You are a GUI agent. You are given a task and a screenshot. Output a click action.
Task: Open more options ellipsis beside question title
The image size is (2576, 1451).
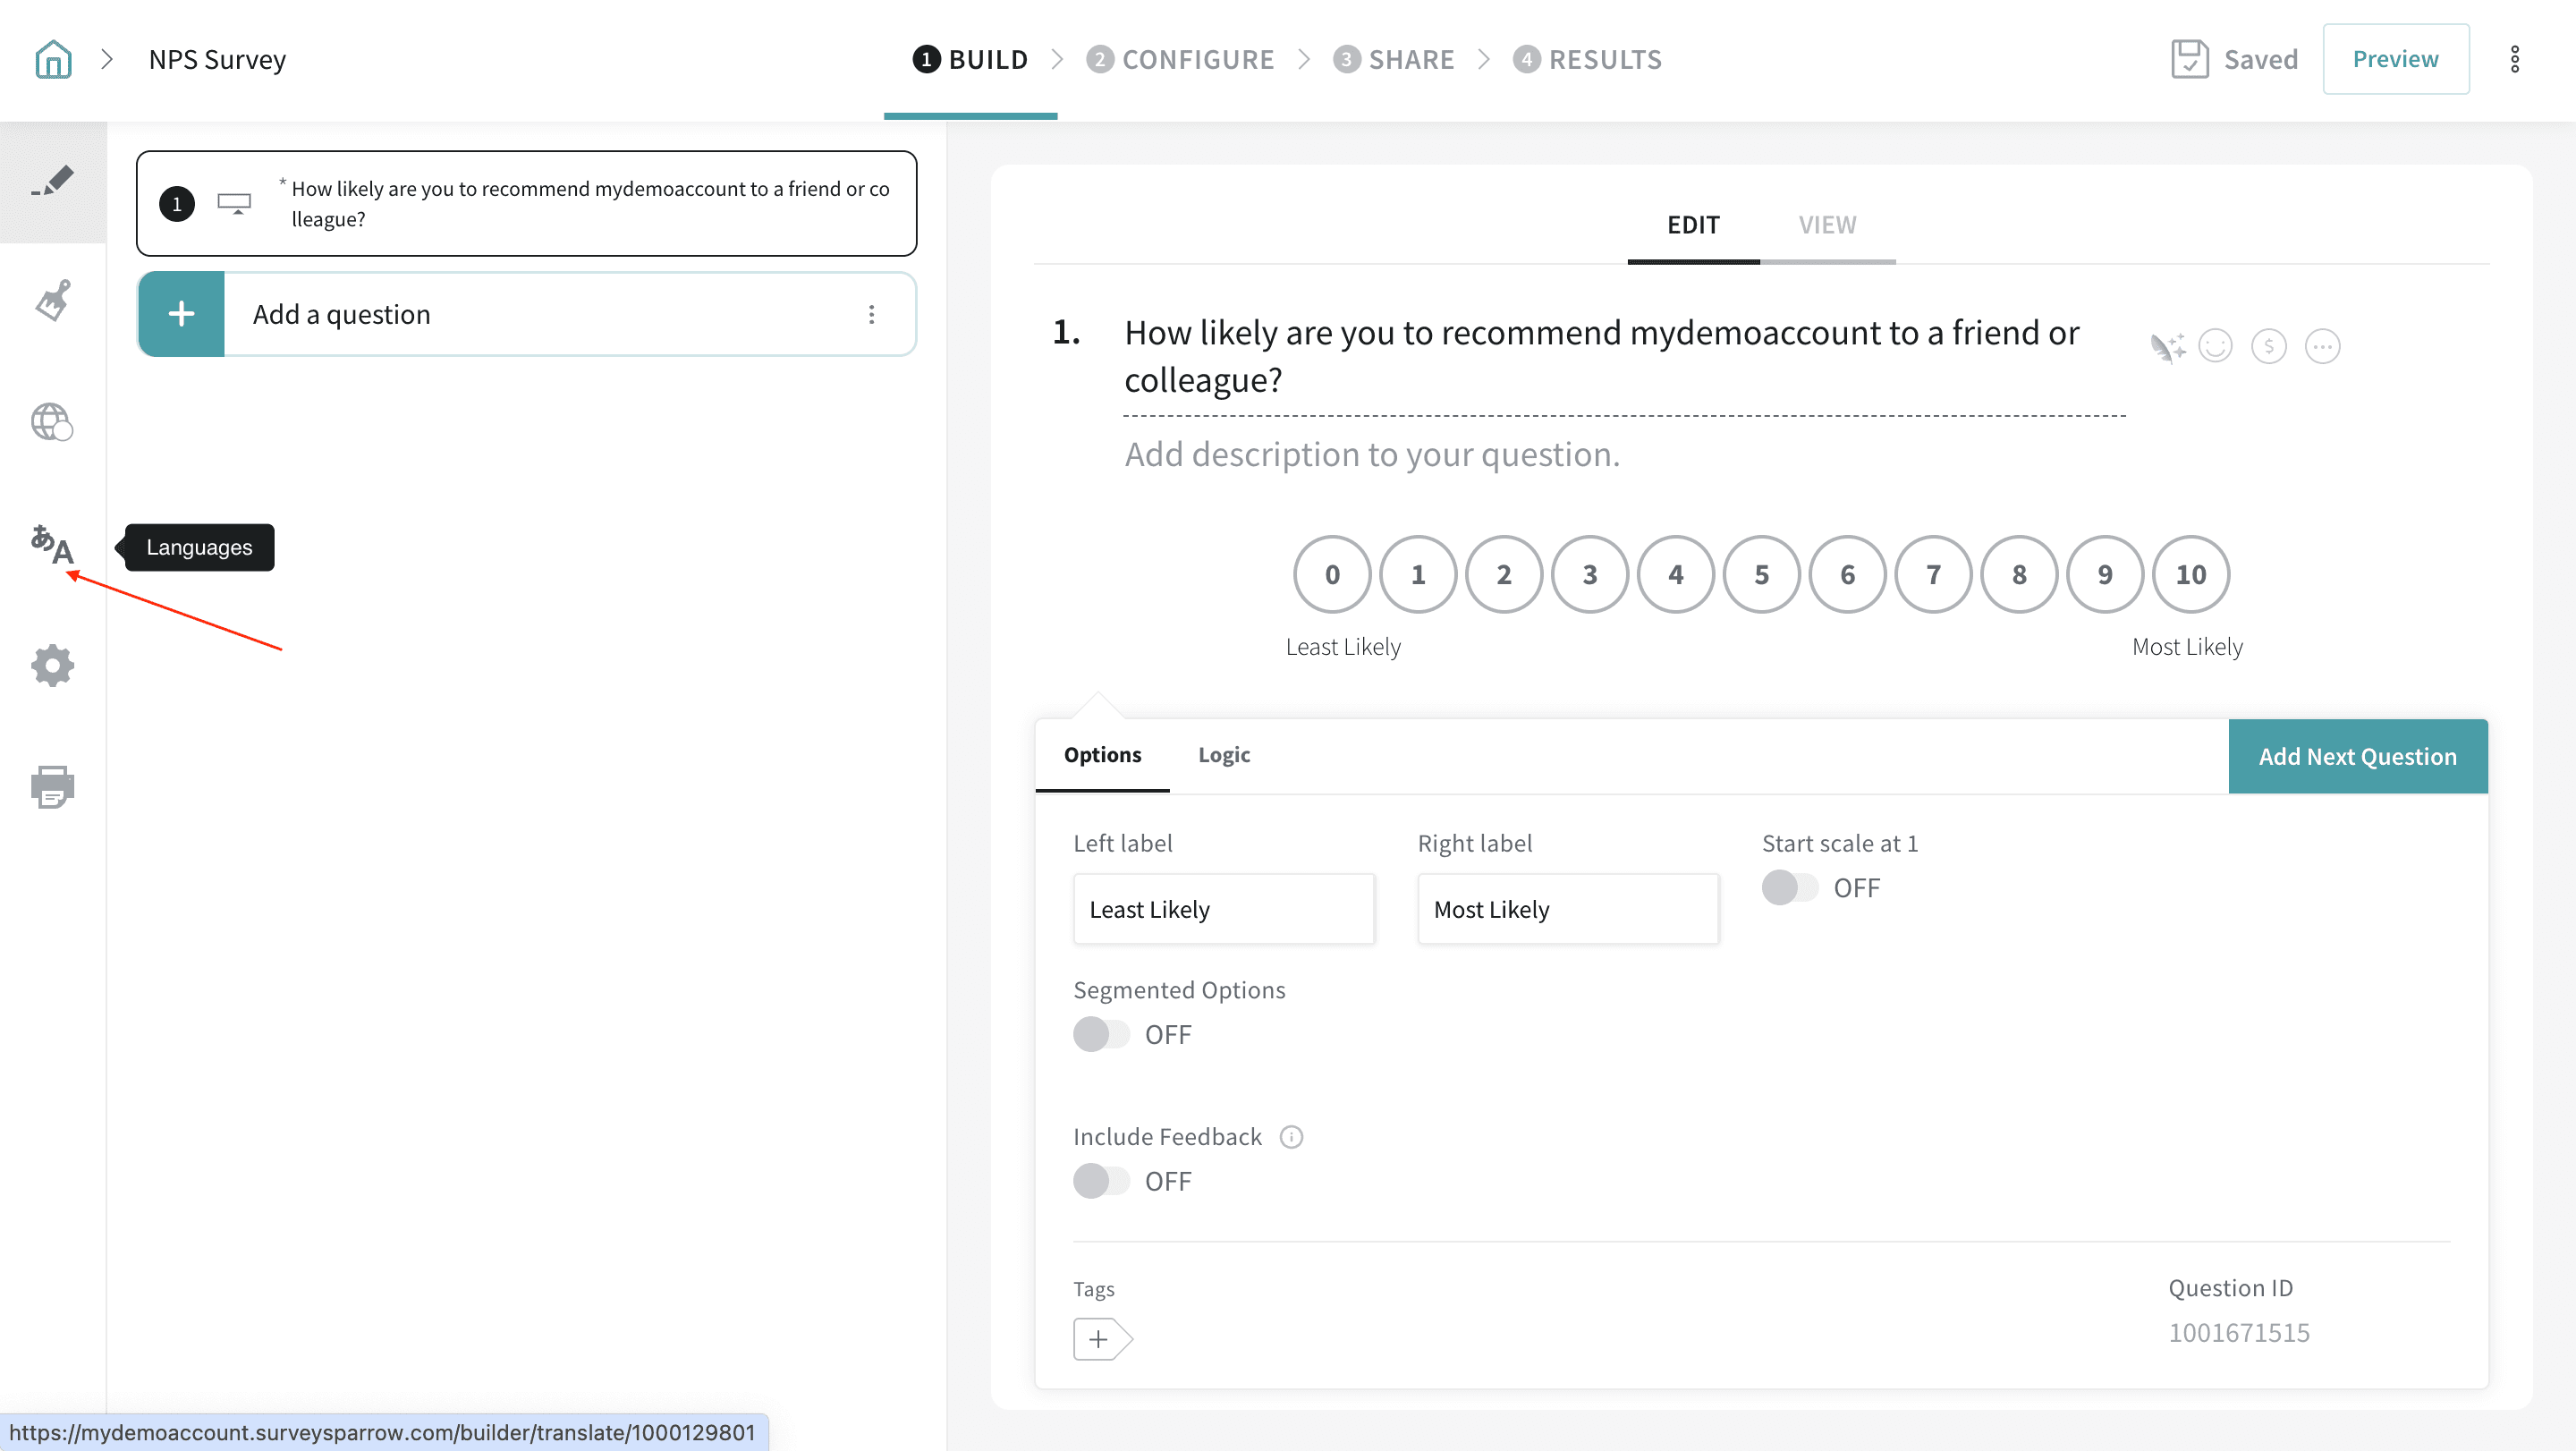click(x=2322, y=347)
